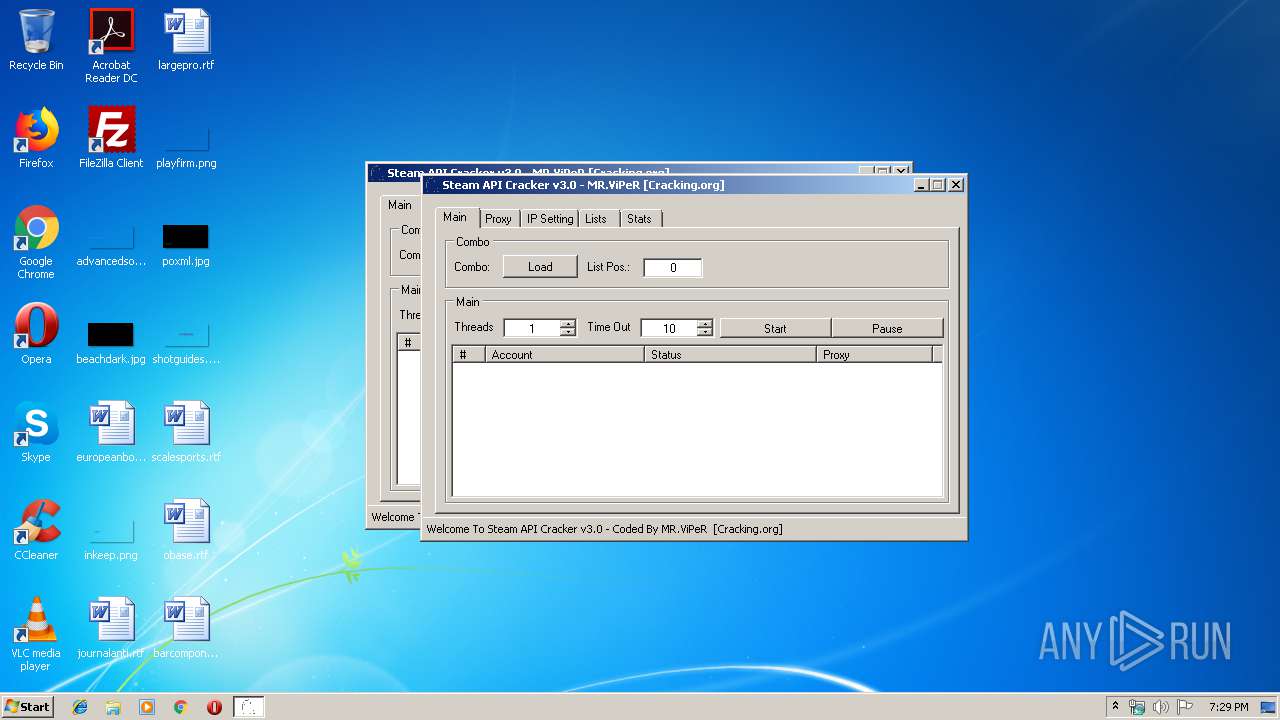
Task: Select poxml.jpg file icon
Action: click(x=186, y=245)
